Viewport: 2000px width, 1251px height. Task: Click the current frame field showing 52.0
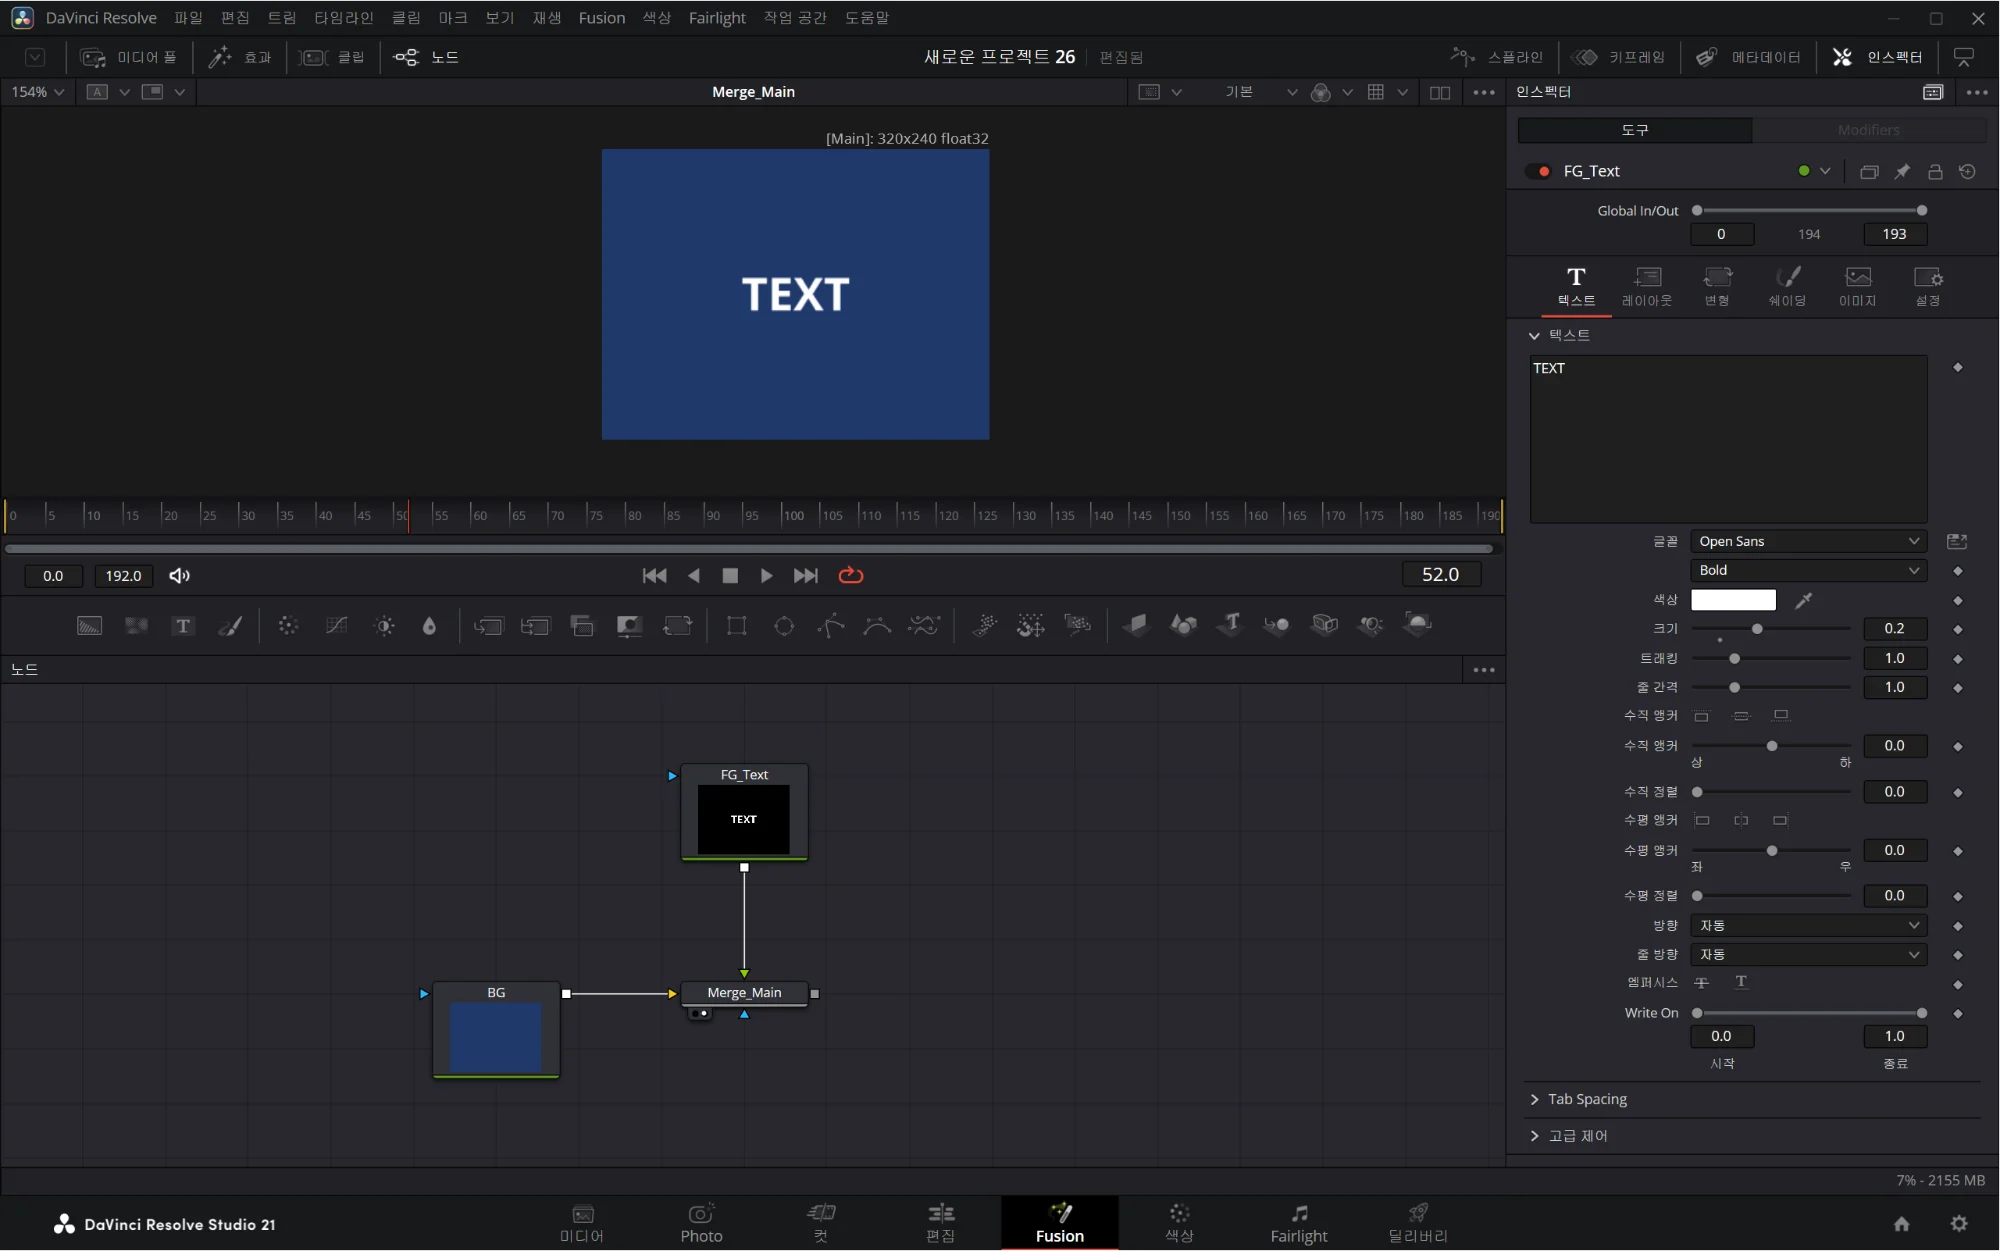(x=1440, y=575)
